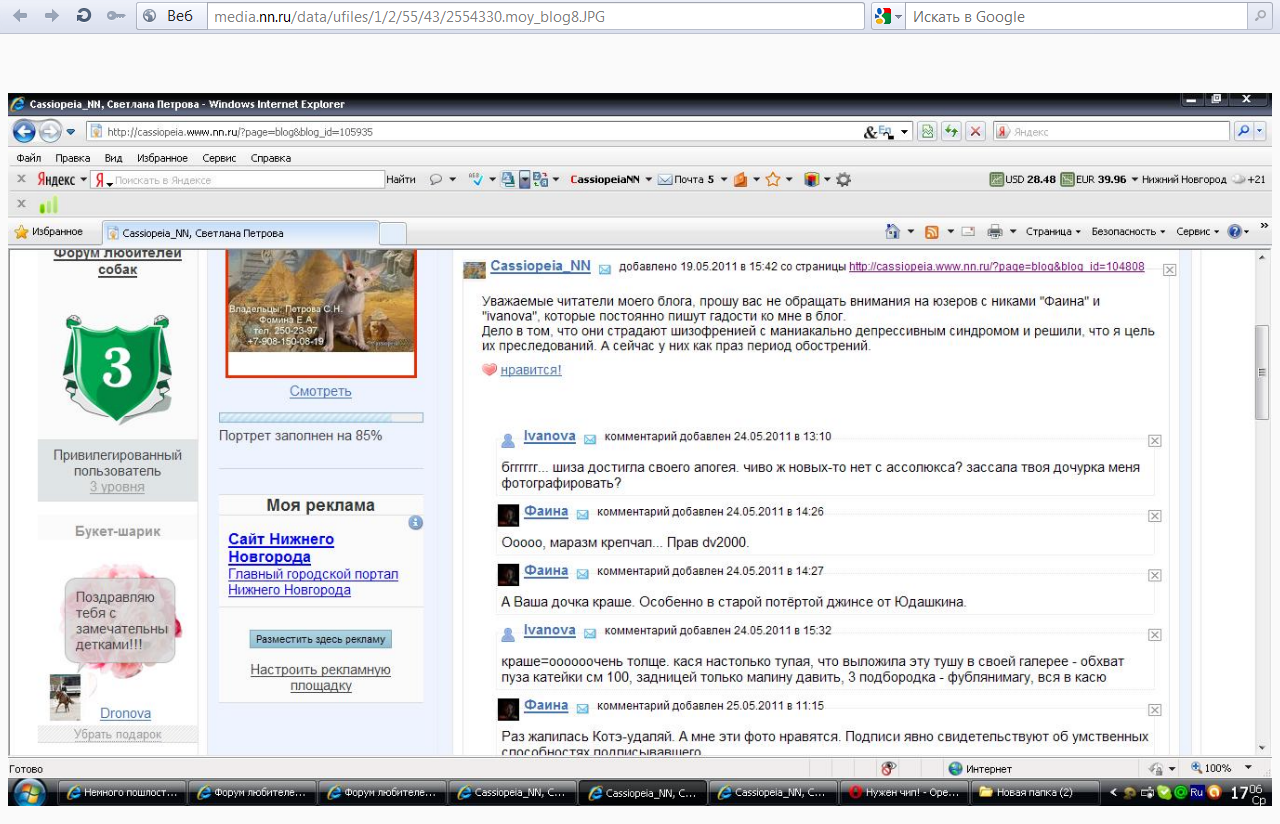Image resolution: width=1280 pixels, height=824 pixels.
Task: Open the Сервис command bar dropdown
Action: tap(1198, 232)
